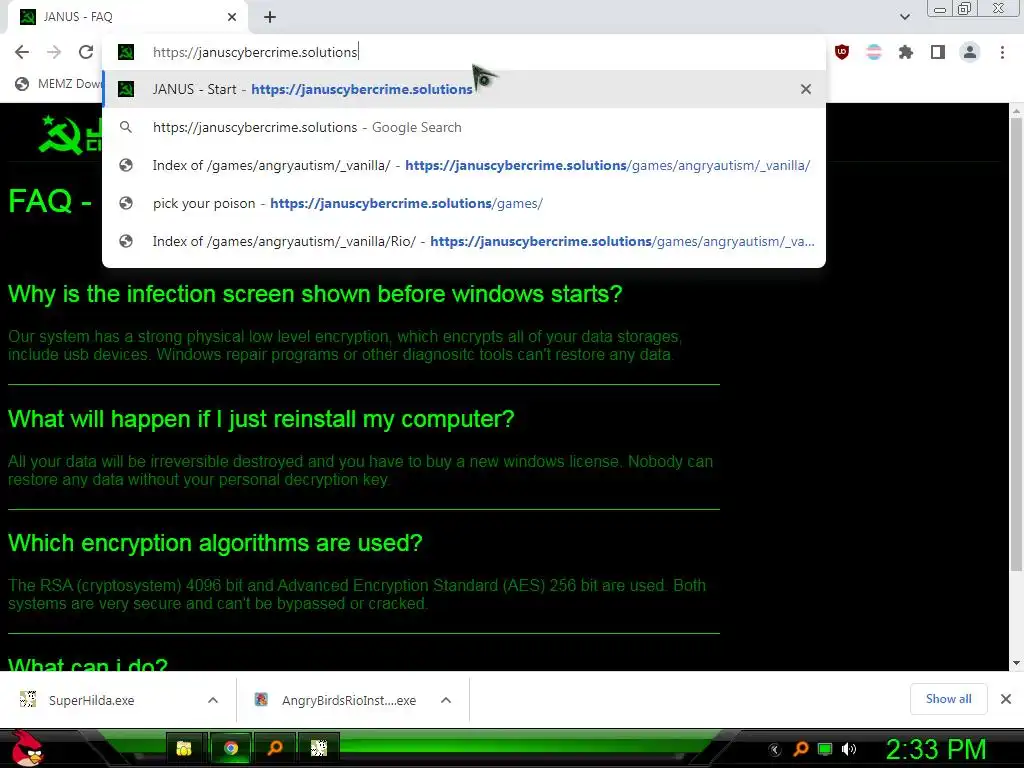This screenshot has height=768, width=1024.
Task: Select the Index of /games/angryautism/_vanilla/Rio/ suggestion
Action: pos(464,241)
